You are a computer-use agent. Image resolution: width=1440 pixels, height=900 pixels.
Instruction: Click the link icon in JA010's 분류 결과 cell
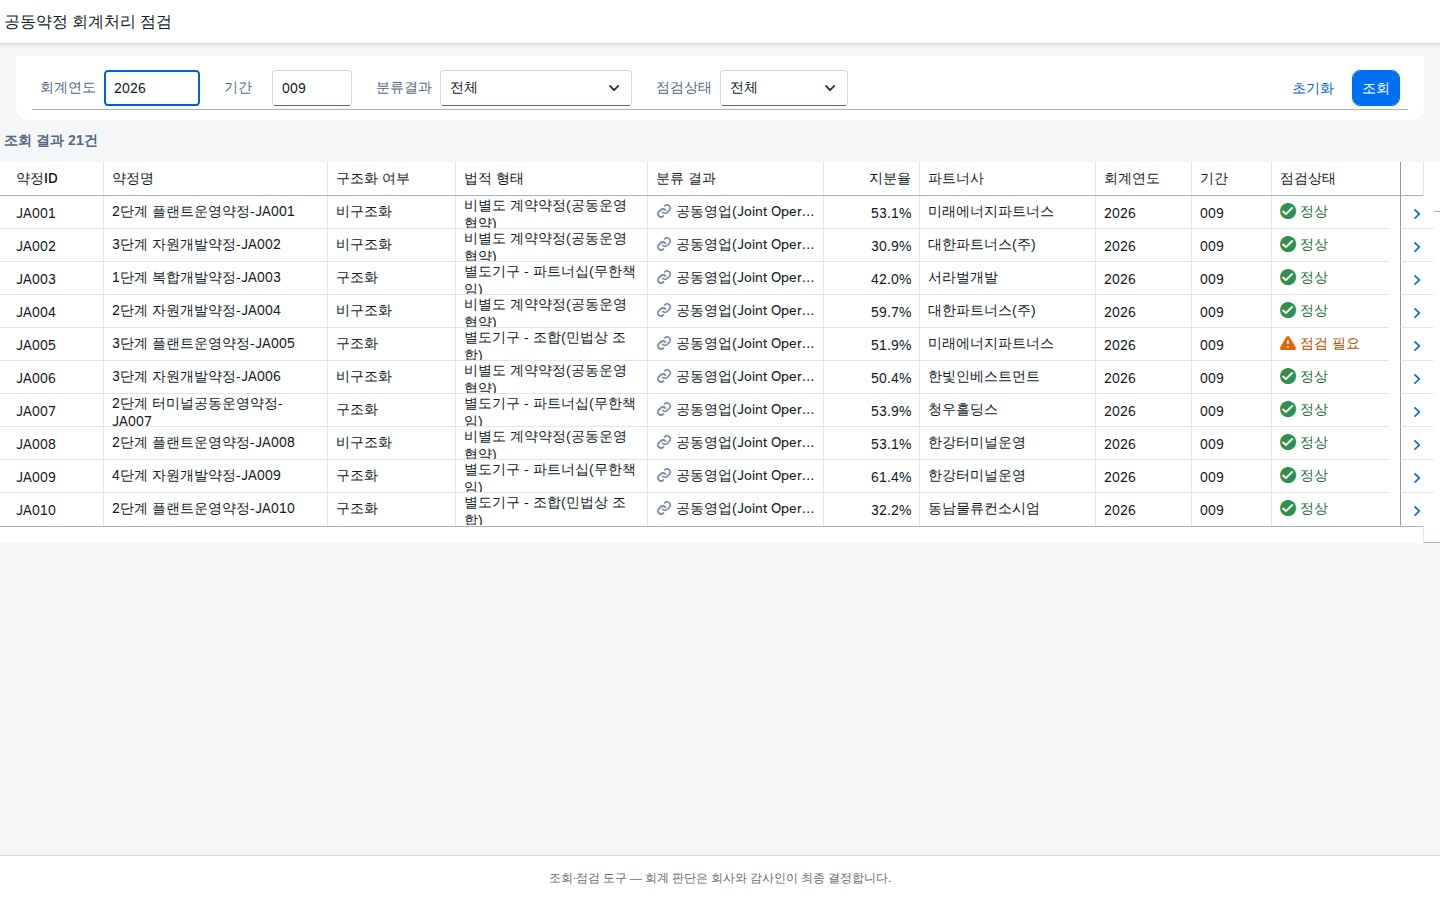point(663,509)
